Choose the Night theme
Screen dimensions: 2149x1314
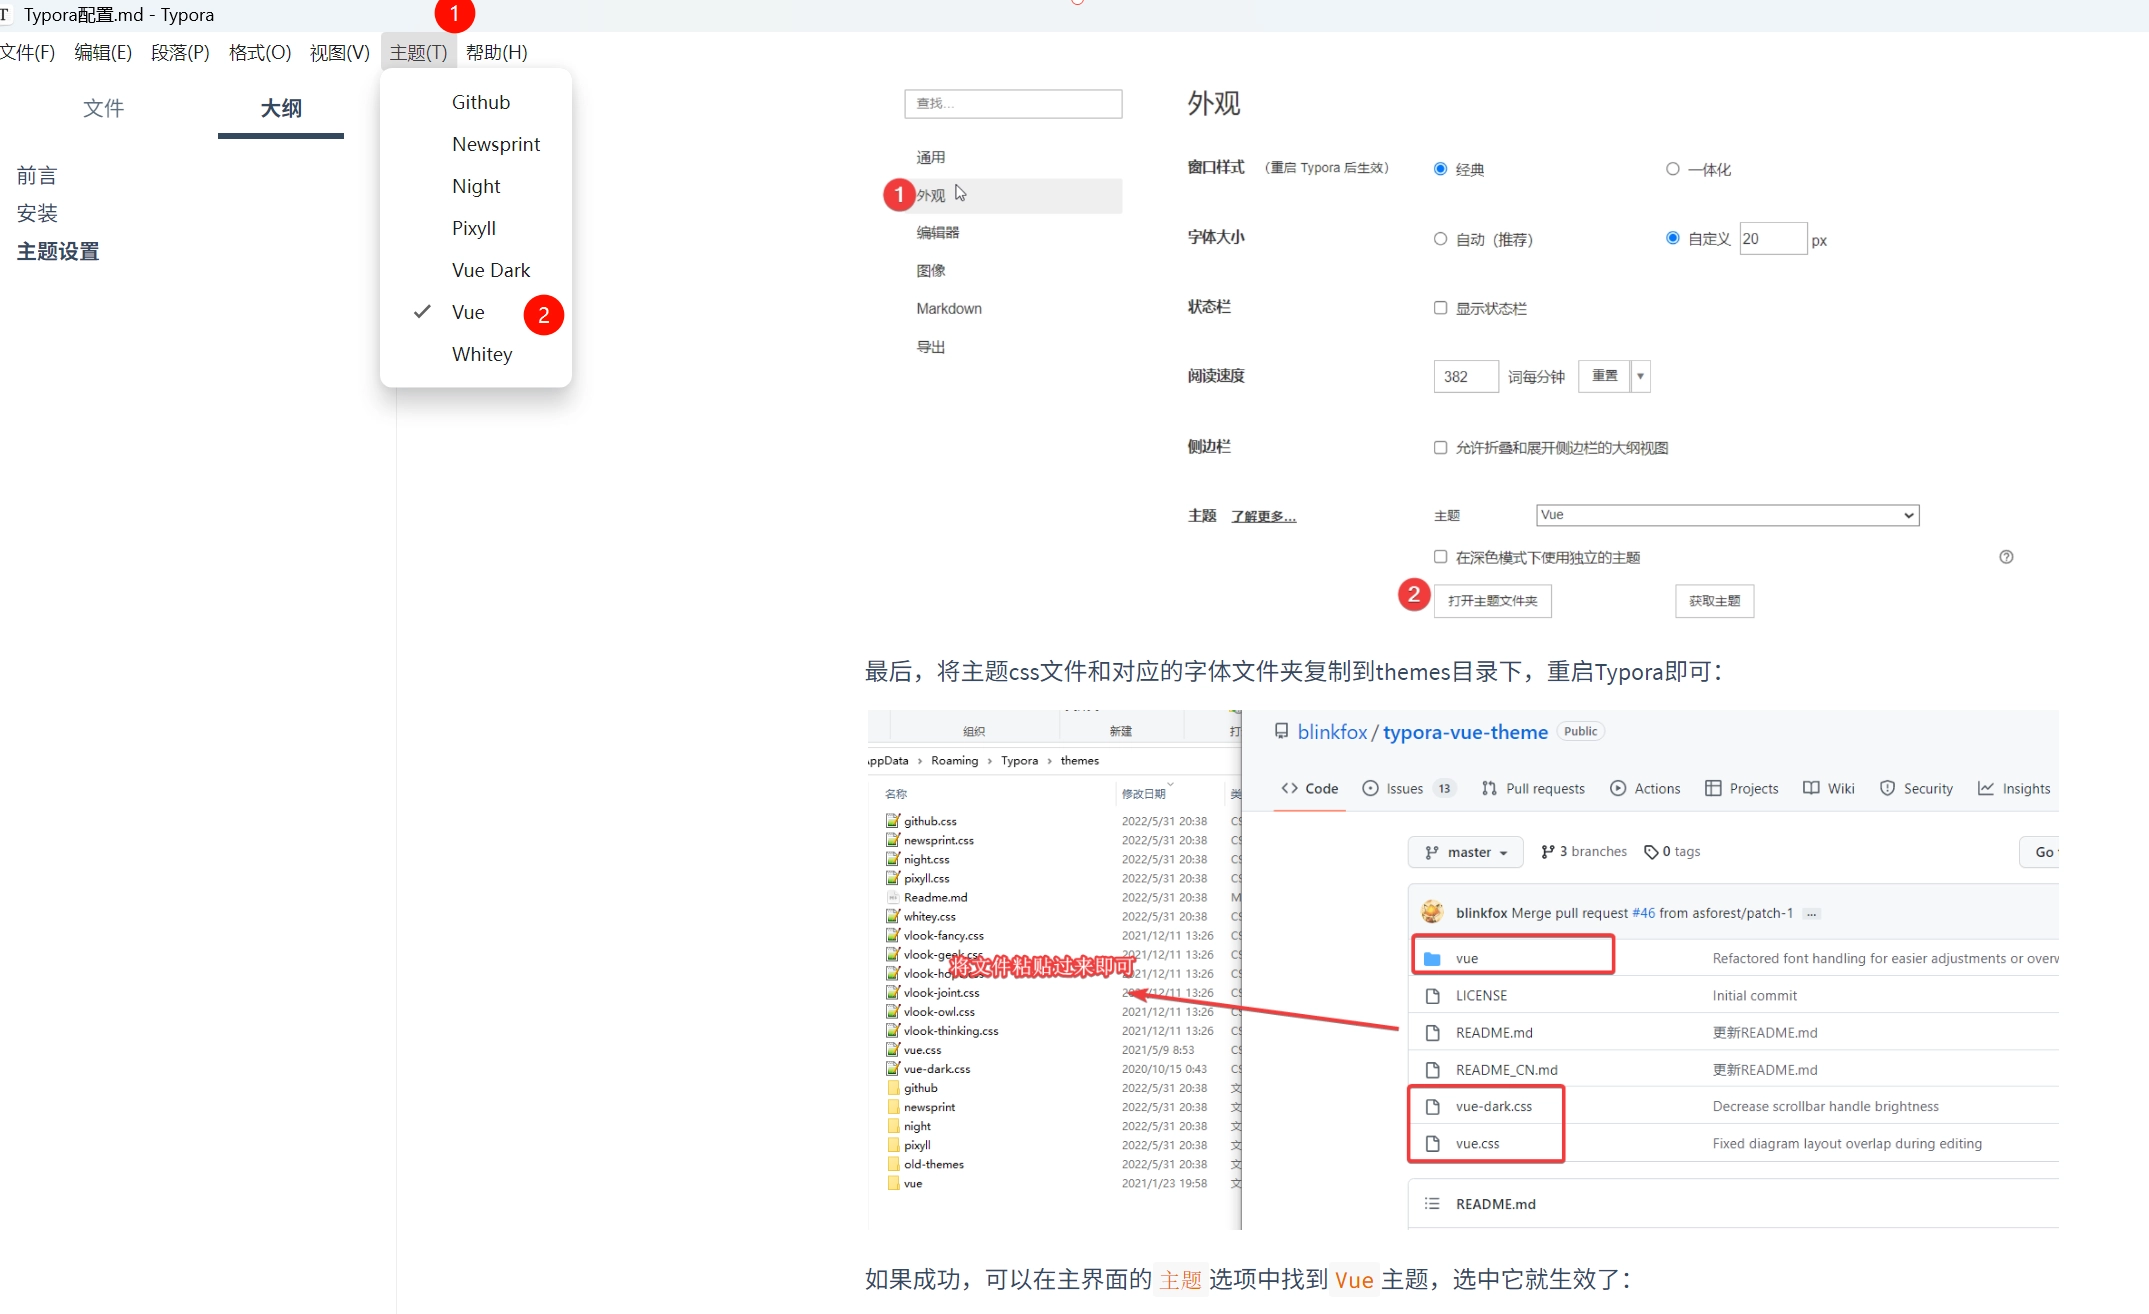coord(476,186)
